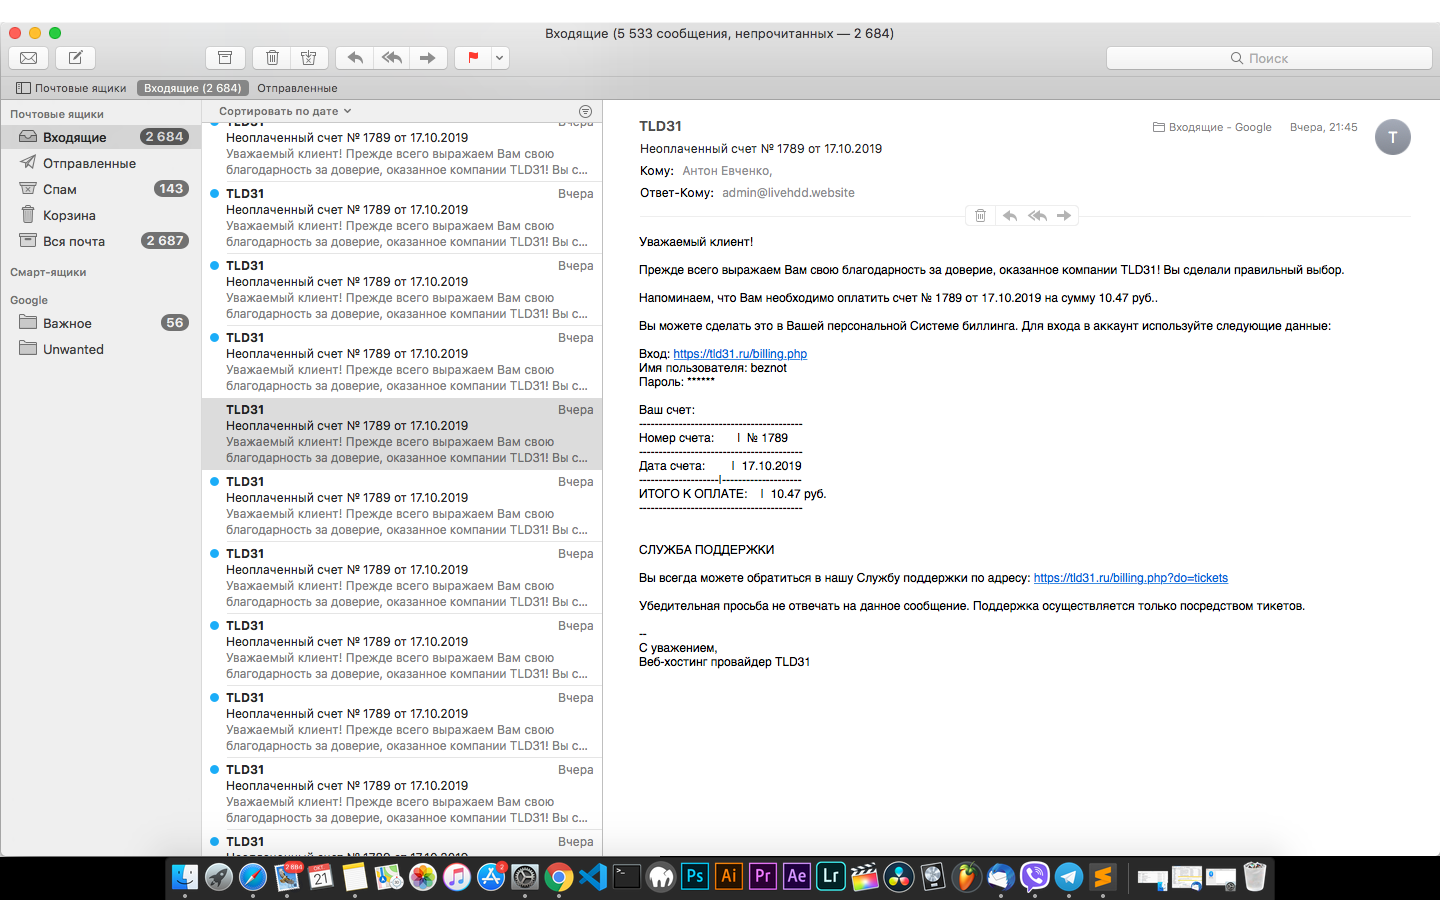The height and width of the screenshot is (900, 1440).
Task: Switch to Отправленные in favorites bar
Action: [x=297, y=88]
